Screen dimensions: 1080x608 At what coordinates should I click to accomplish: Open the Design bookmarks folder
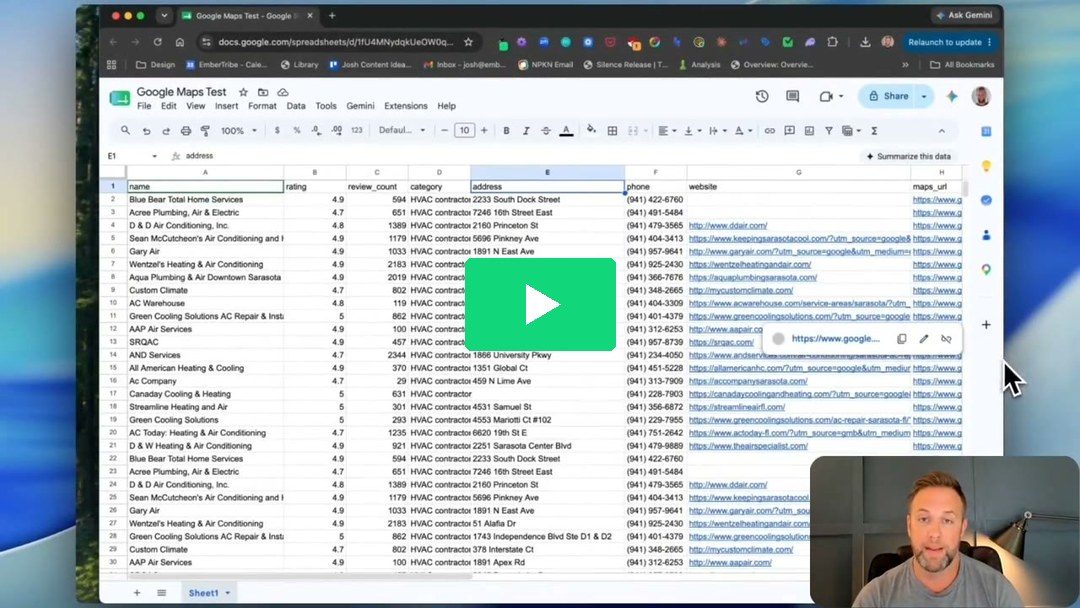click(x=156, y=65)
